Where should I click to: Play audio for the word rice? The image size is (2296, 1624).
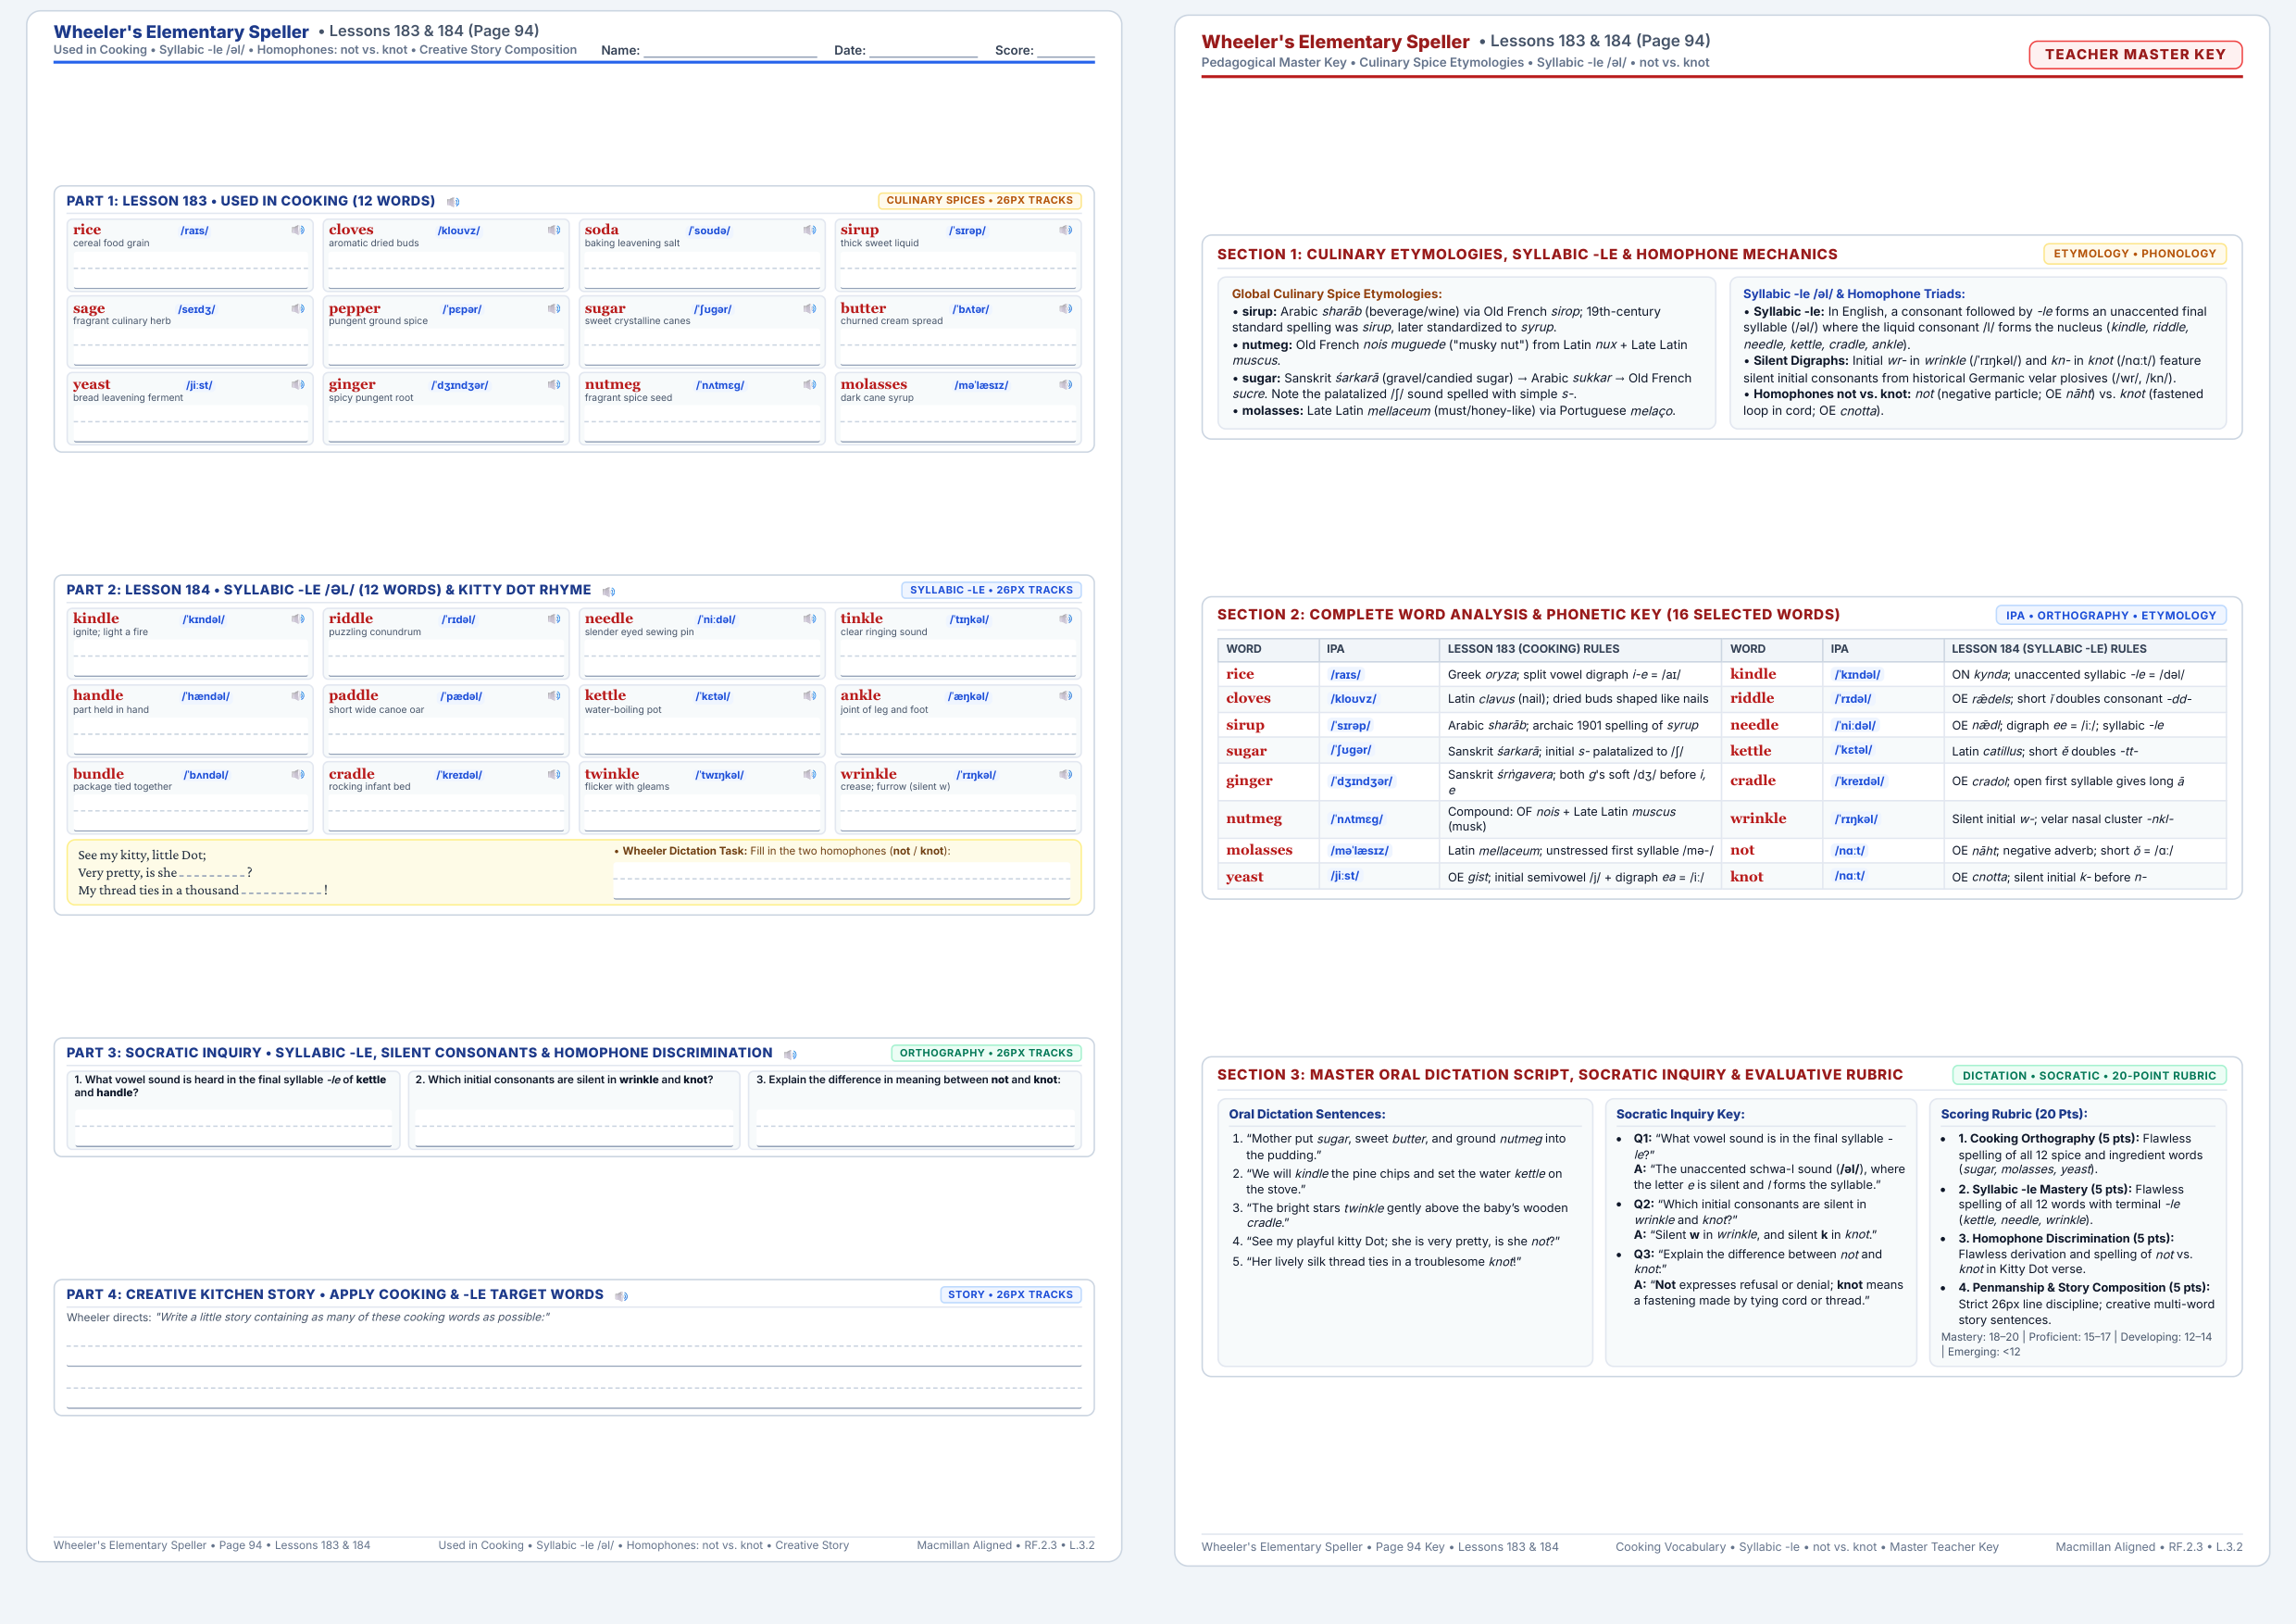click(x=298, y=230)
